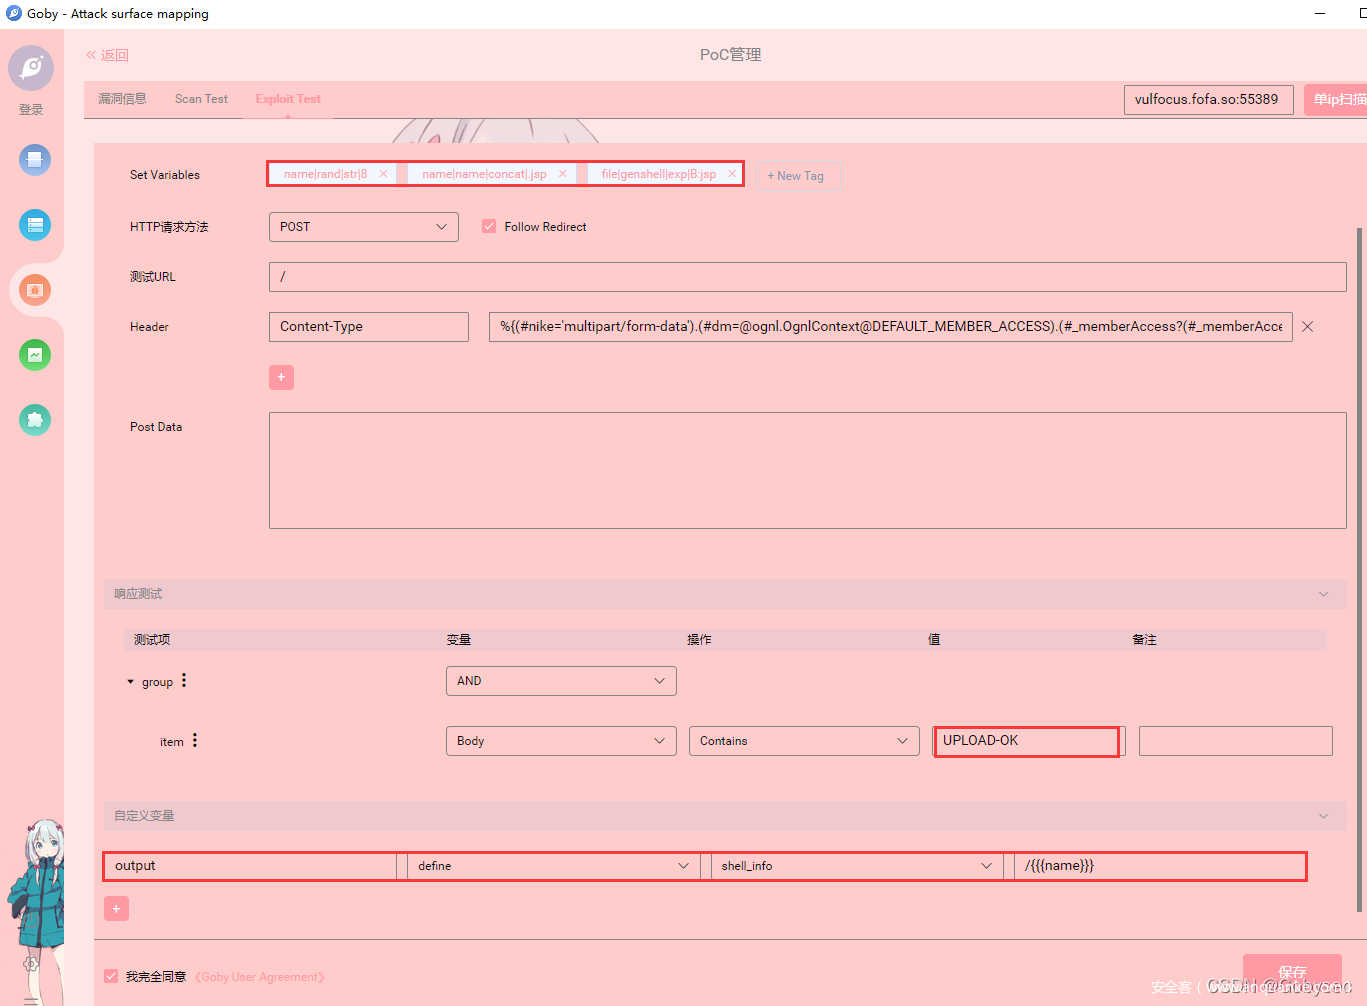Click the login avatar icon in sidebar
This screenshot has height=1006, width=1367.
[x=31, y=68]
